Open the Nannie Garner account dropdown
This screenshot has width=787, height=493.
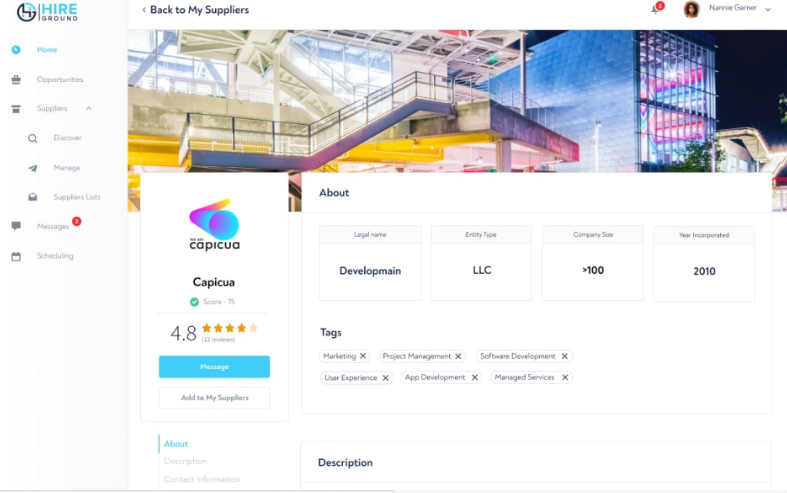coord(767,9)
